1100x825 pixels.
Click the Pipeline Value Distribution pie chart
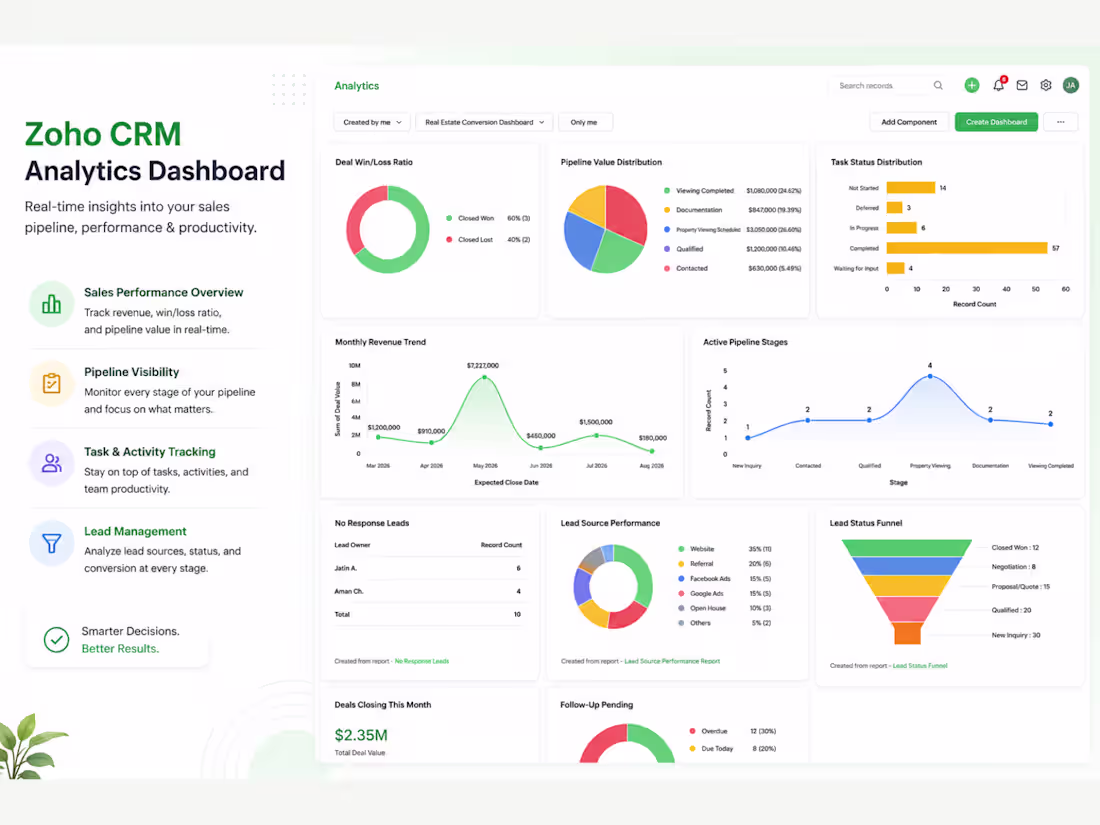click(605, 229)
